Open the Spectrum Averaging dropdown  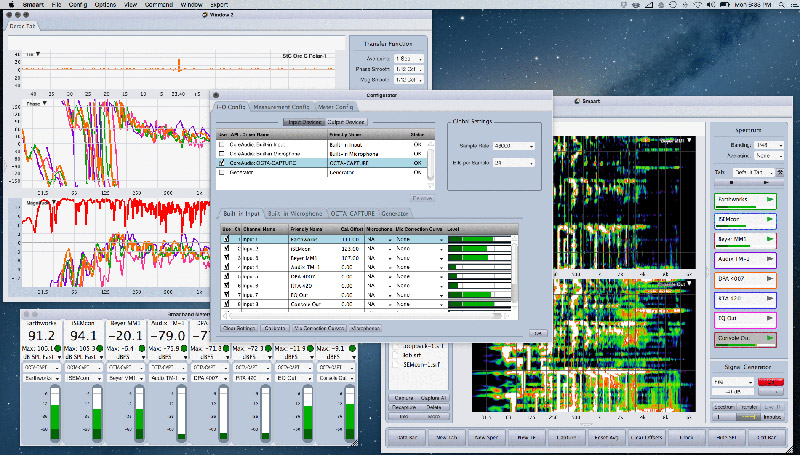coord(768,156)
